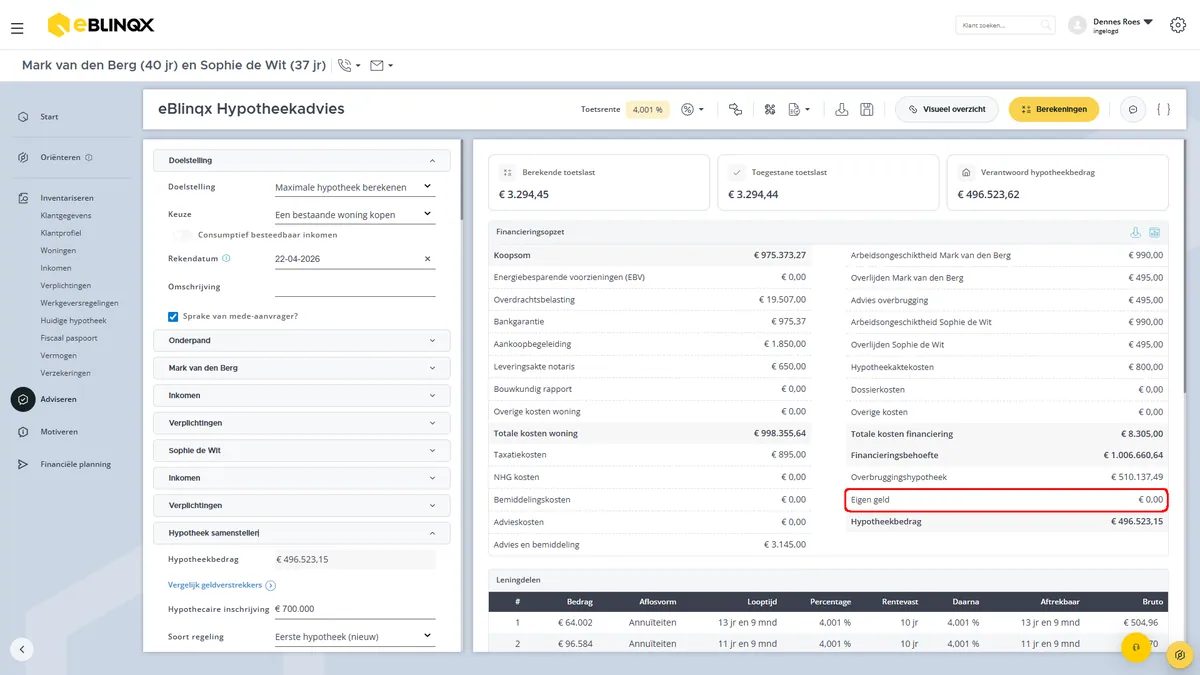Expand the Onderpand section
This screenshot has height=675, width=1200.
[x=302, y=340]
